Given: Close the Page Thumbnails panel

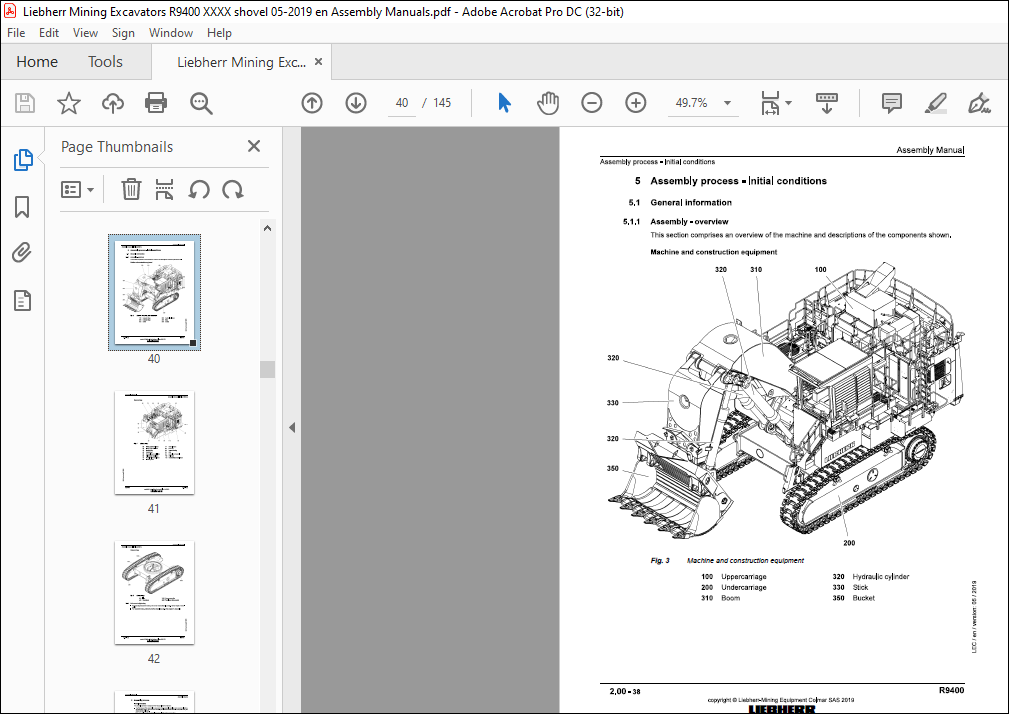Looking at the screenshot, I should click(x=254, y=146).
